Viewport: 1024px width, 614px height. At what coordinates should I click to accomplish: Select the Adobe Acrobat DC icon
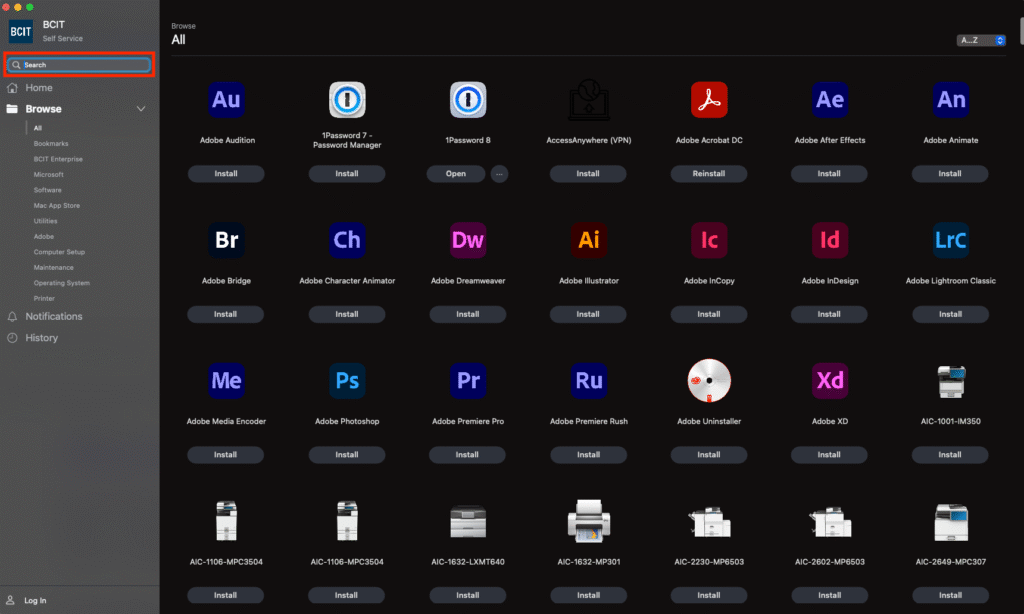point(709,100)
